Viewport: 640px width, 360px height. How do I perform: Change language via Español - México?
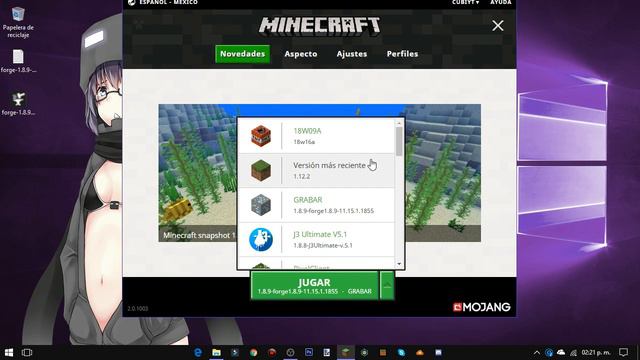click(169, 2)
